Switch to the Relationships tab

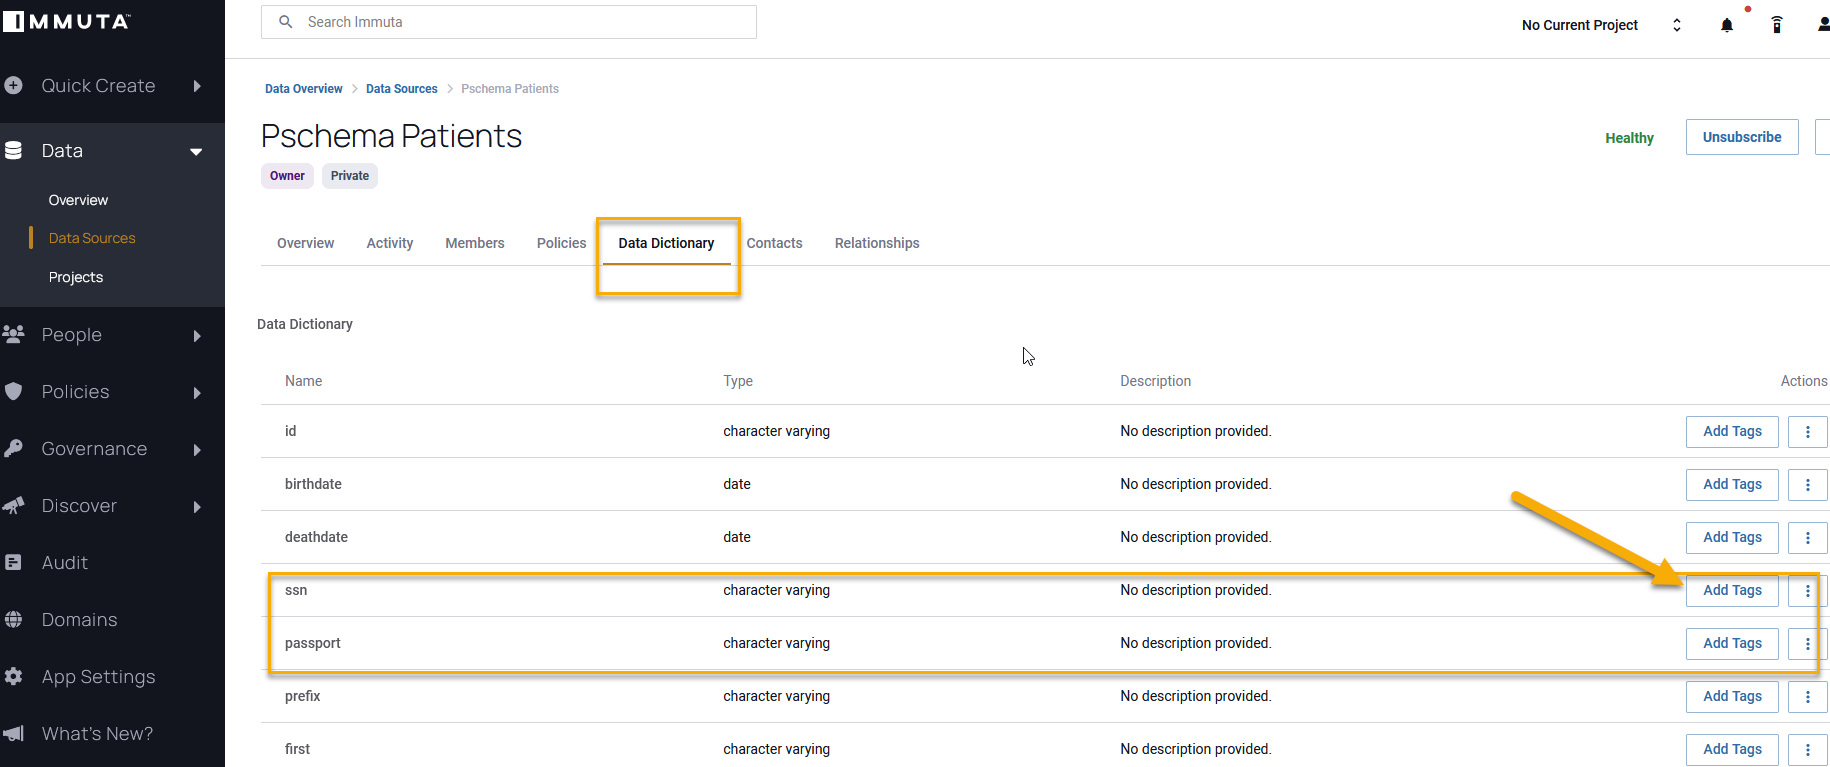tap(877, 243)
